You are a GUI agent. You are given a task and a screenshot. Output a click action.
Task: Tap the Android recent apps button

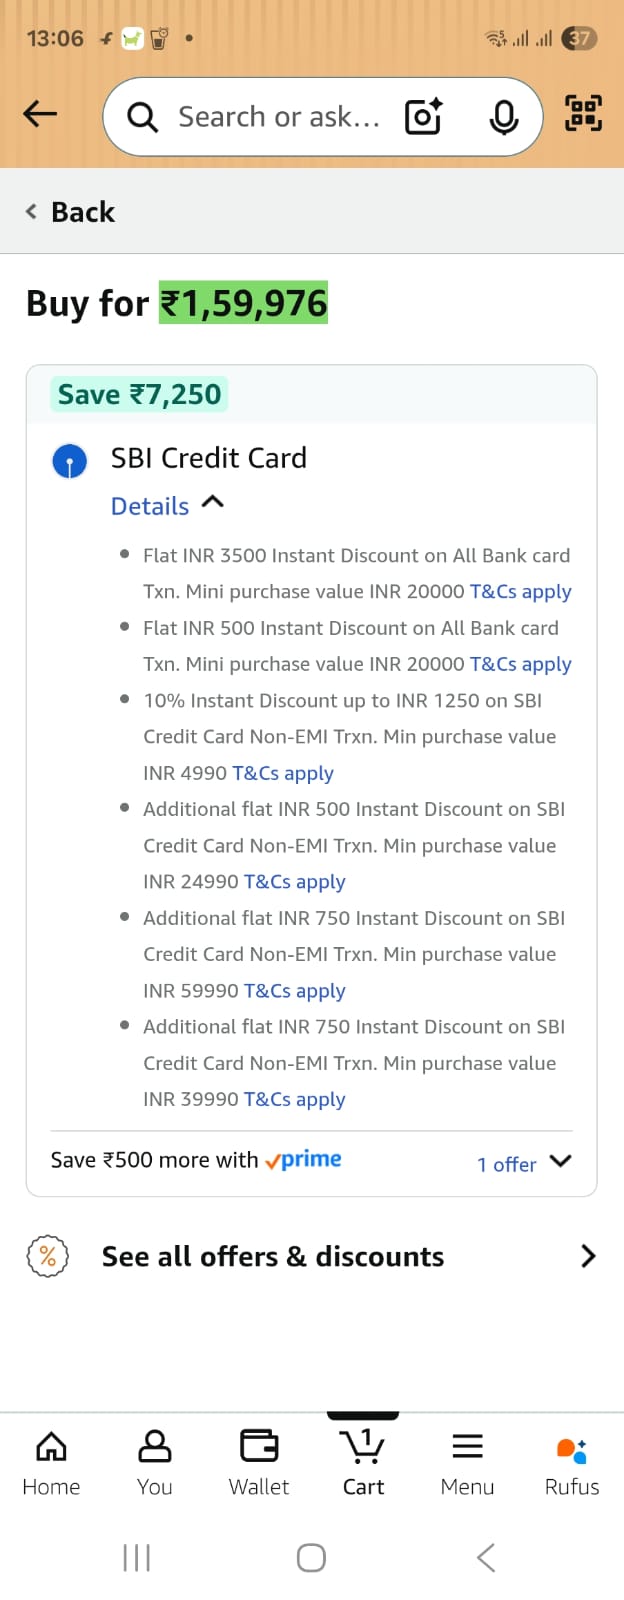(x=136, y=1557)
